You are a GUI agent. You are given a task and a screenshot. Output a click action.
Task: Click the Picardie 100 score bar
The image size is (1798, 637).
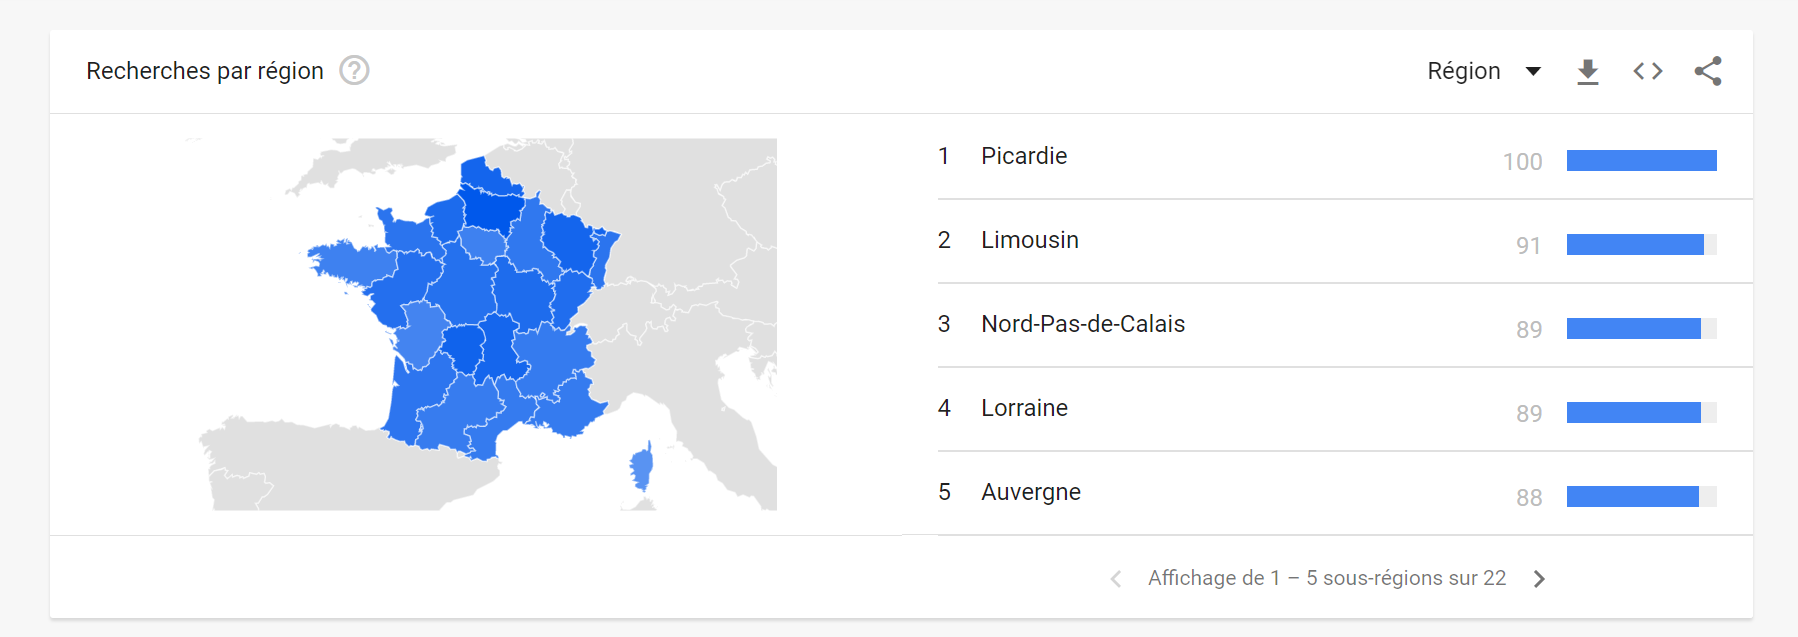pyautogui.click(x=1641, y=160)
